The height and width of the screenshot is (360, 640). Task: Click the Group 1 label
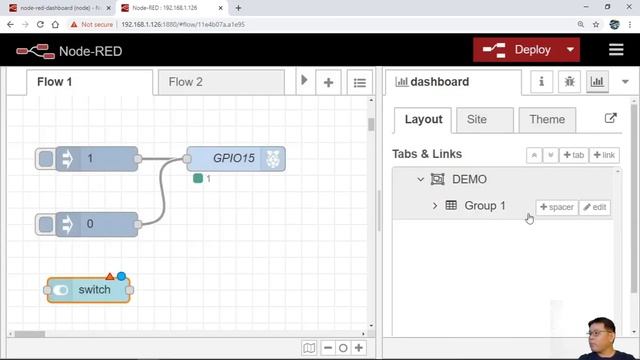coord(485,206)
